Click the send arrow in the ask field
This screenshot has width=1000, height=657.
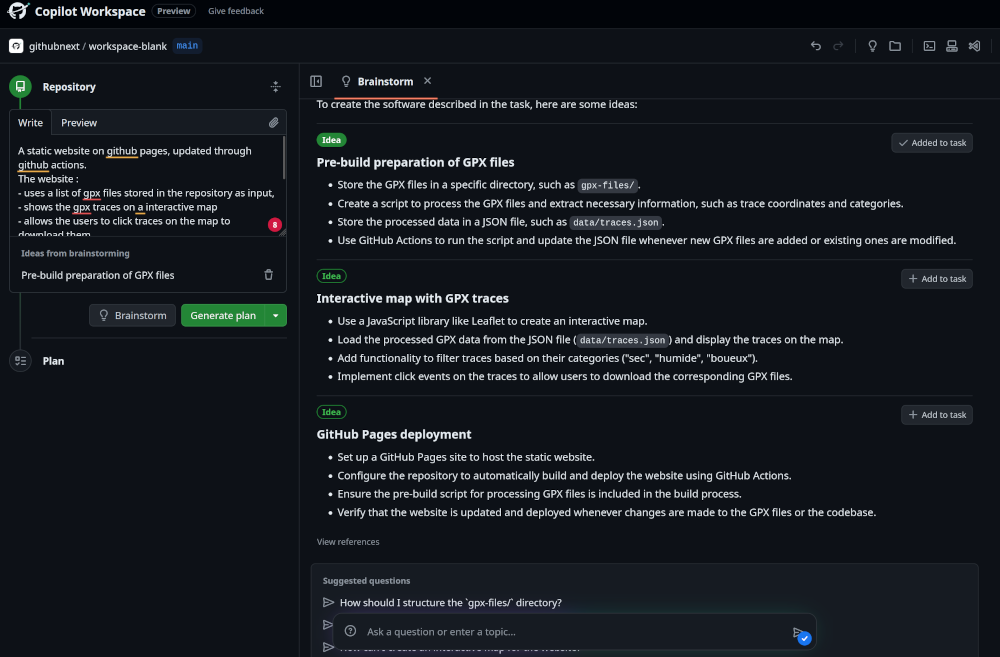pos(798,632)
